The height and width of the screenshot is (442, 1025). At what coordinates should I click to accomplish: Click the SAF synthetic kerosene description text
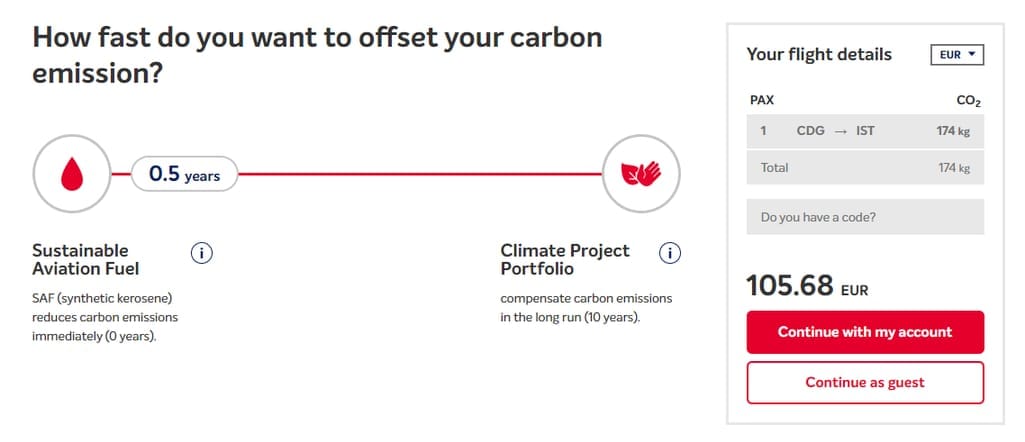(x=105, y=318)
